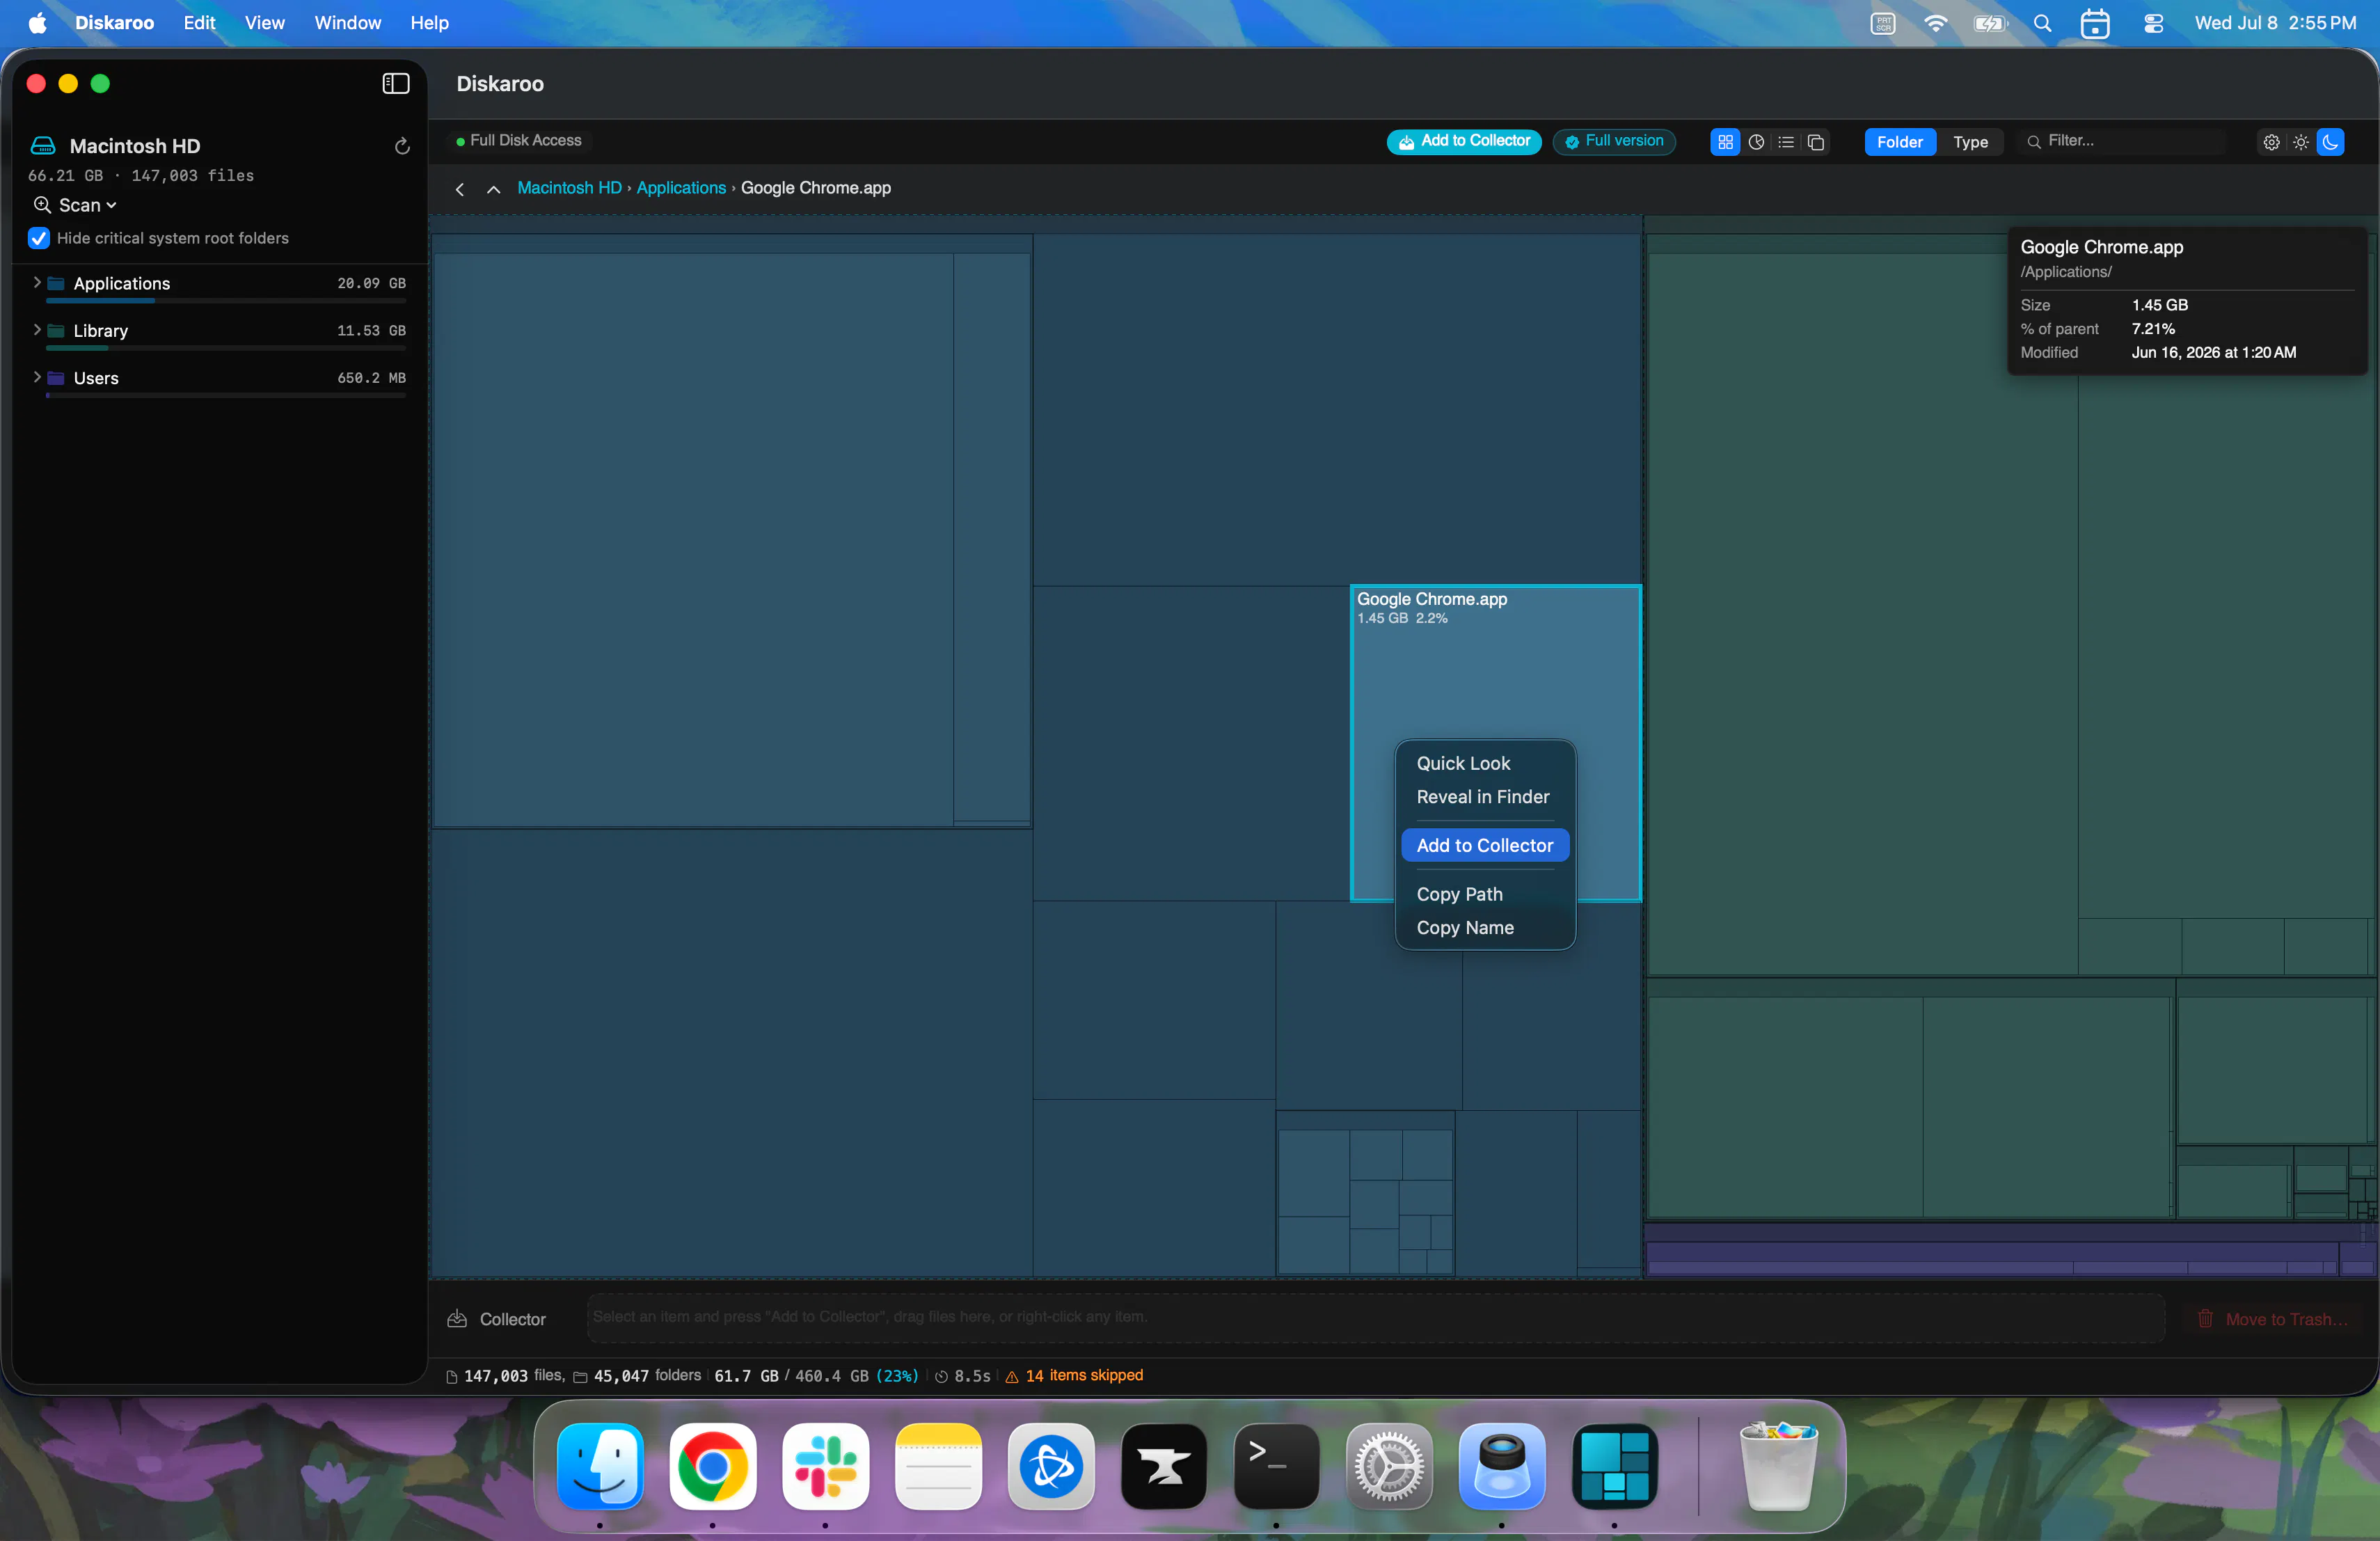Viewport: 2380px width, 1541px height.
Task: Switch to pie chart view
Action: click(x=1756, y=142)
